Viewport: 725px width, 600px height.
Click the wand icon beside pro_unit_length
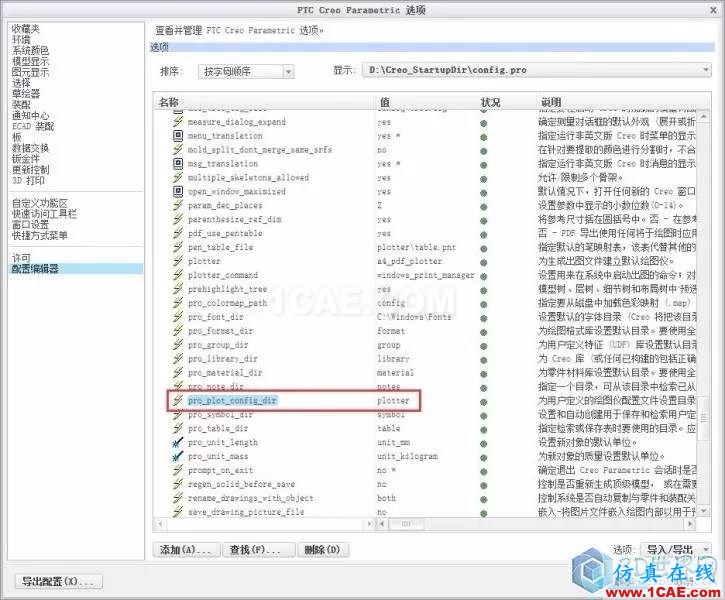(x=178, y=442)
